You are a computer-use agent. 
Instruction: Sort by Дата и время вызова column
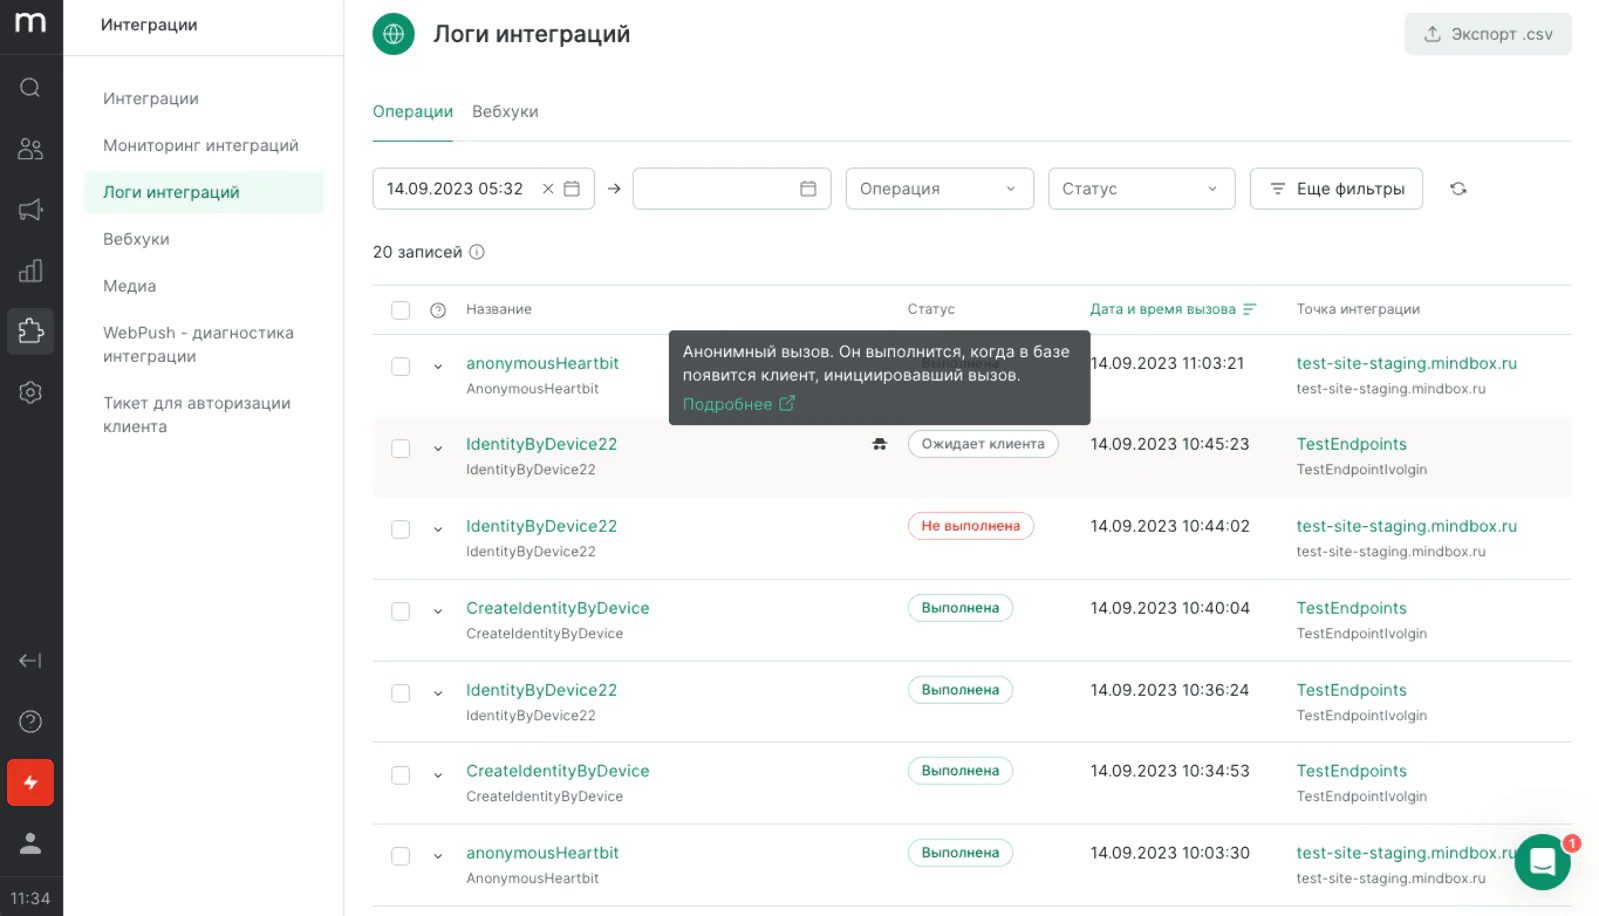coord(1163,310)
